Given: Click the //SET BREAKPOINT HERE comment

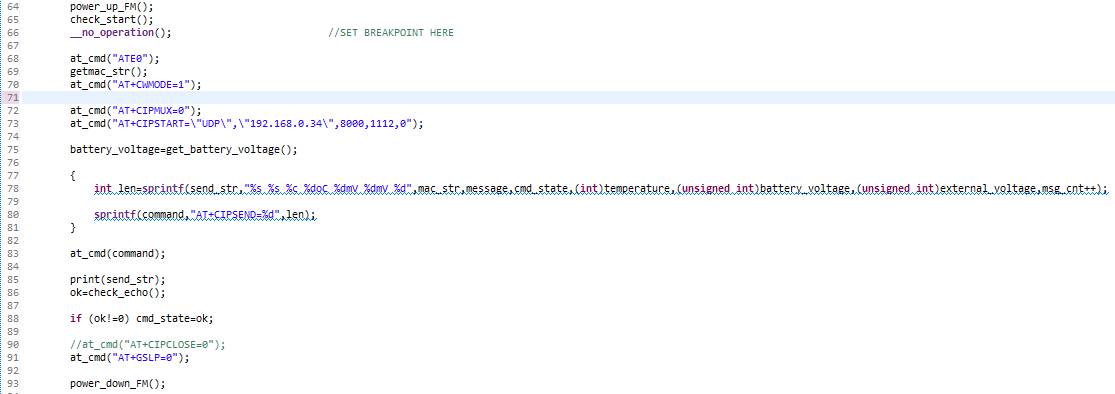Looking at the screenshot, I should coord(390,33).
